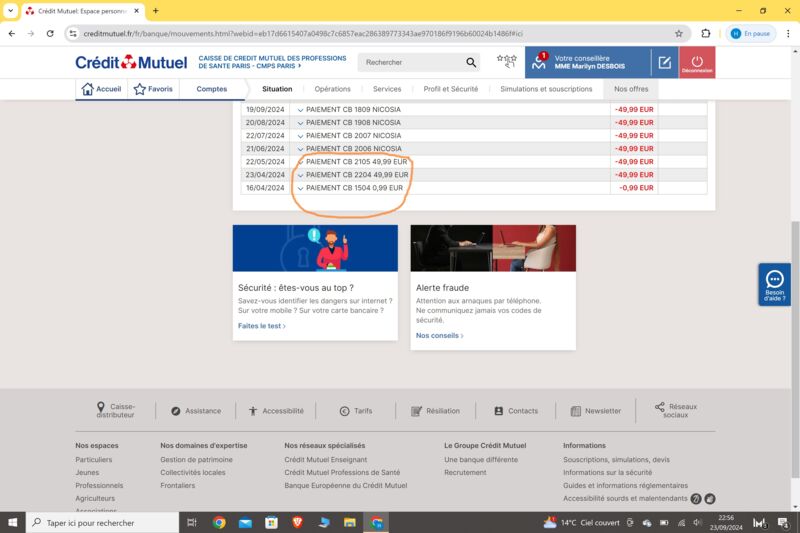Open Tarifs euro icon link

pyautogui.click(x=356, y=411)
